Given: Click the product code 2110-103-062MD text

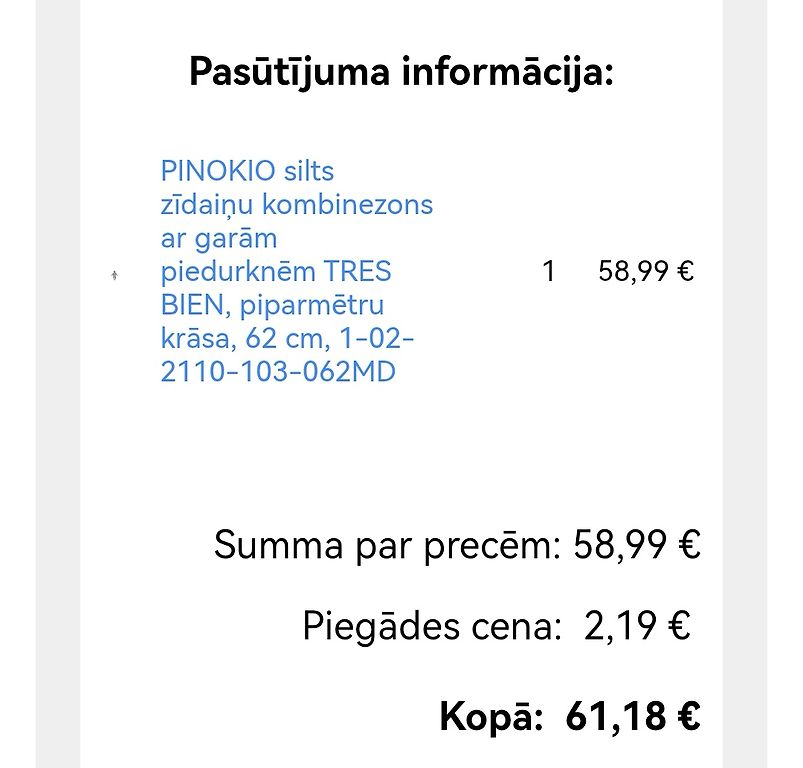Looking at the screenshot, I should (278, 372).
